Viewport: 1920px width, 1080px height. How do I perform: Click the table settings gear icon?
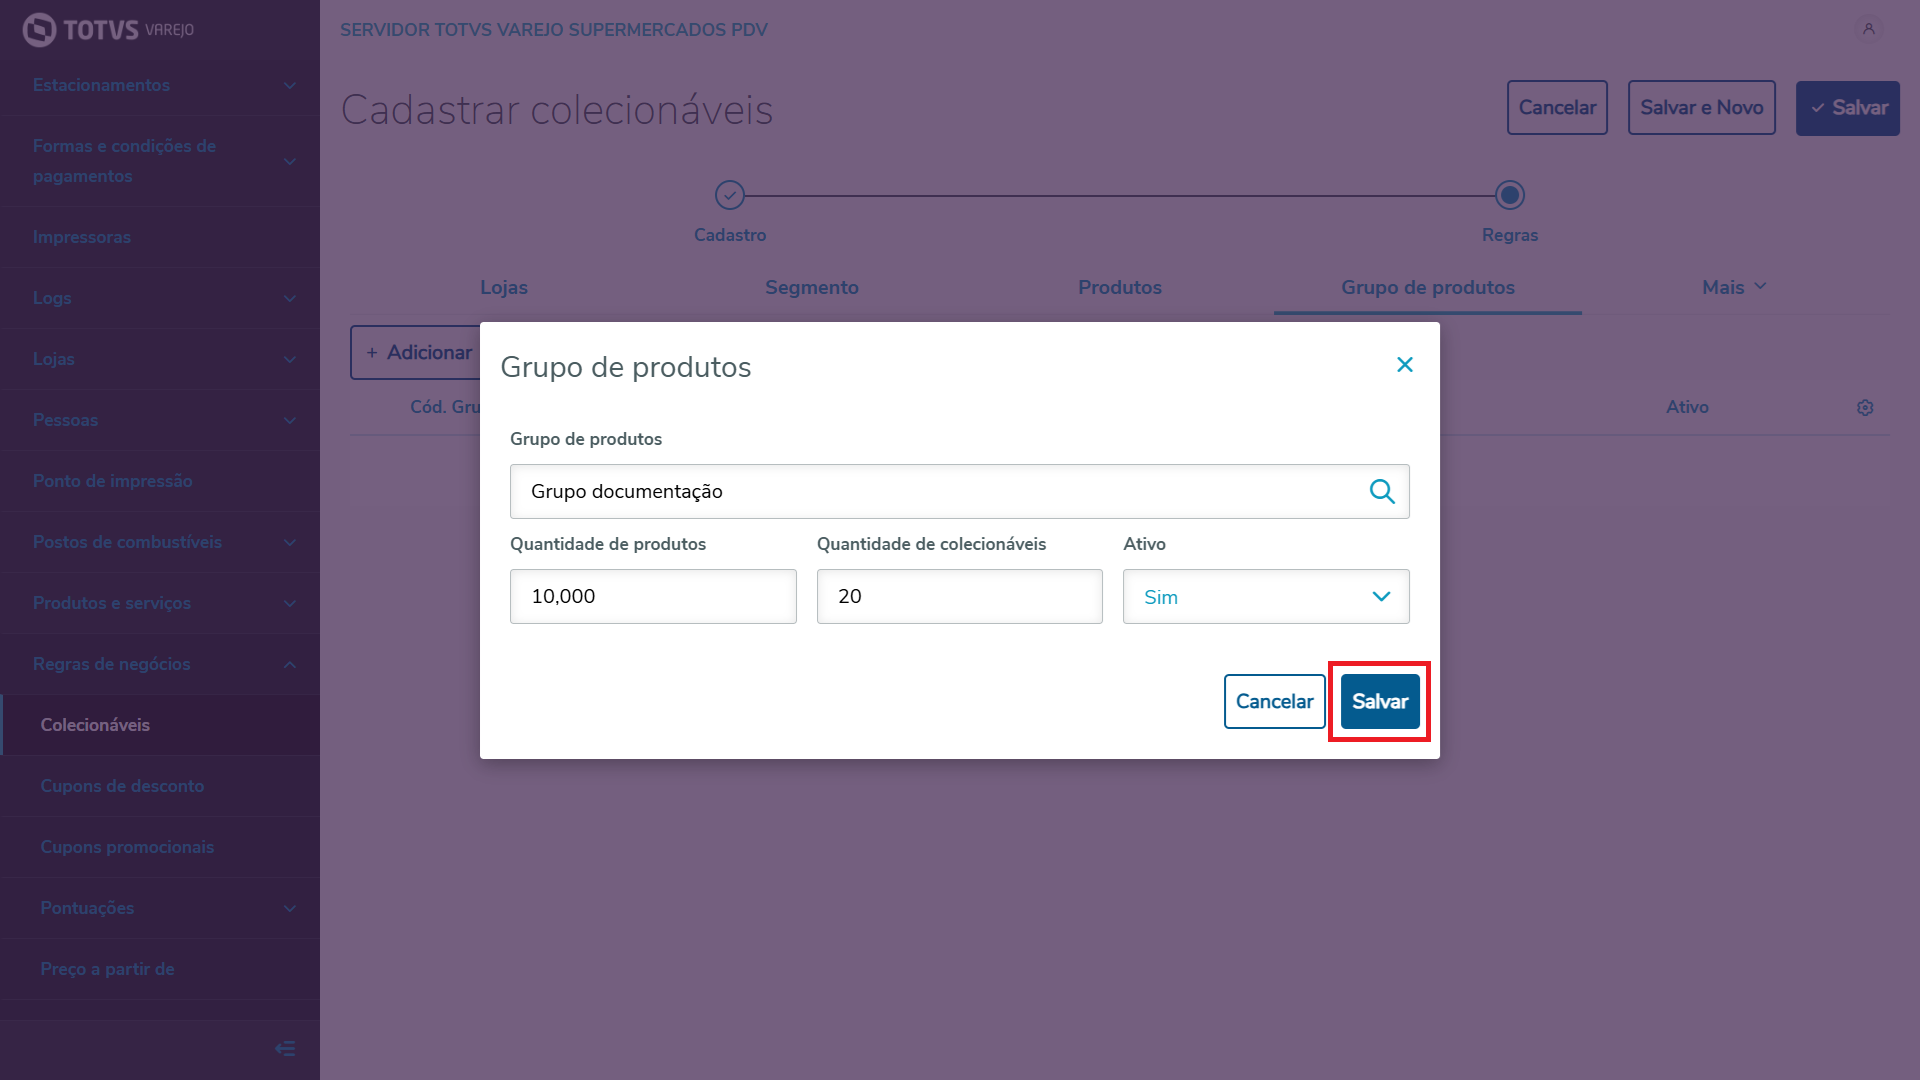(x=1865, y=408)
